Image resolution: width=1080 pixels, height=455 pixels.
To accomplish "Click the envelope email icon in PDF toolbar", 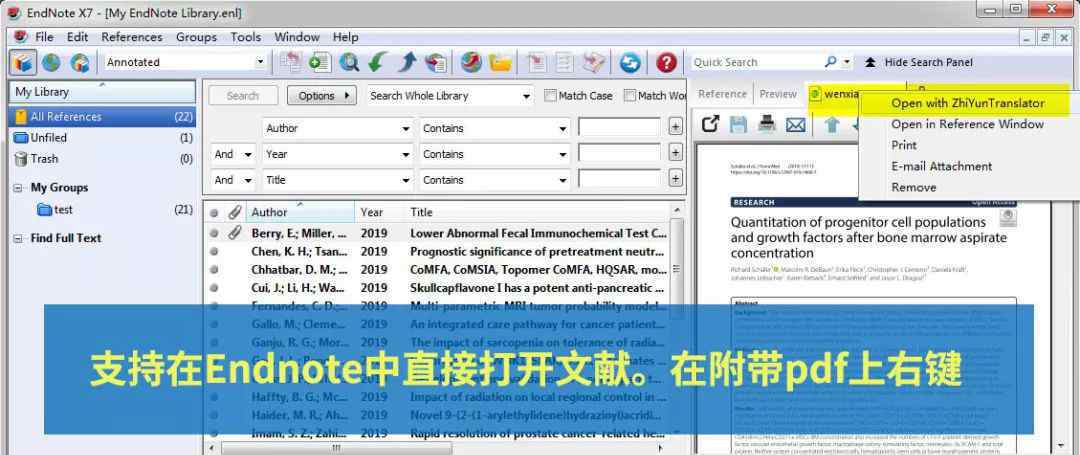I will coord(796,125).
